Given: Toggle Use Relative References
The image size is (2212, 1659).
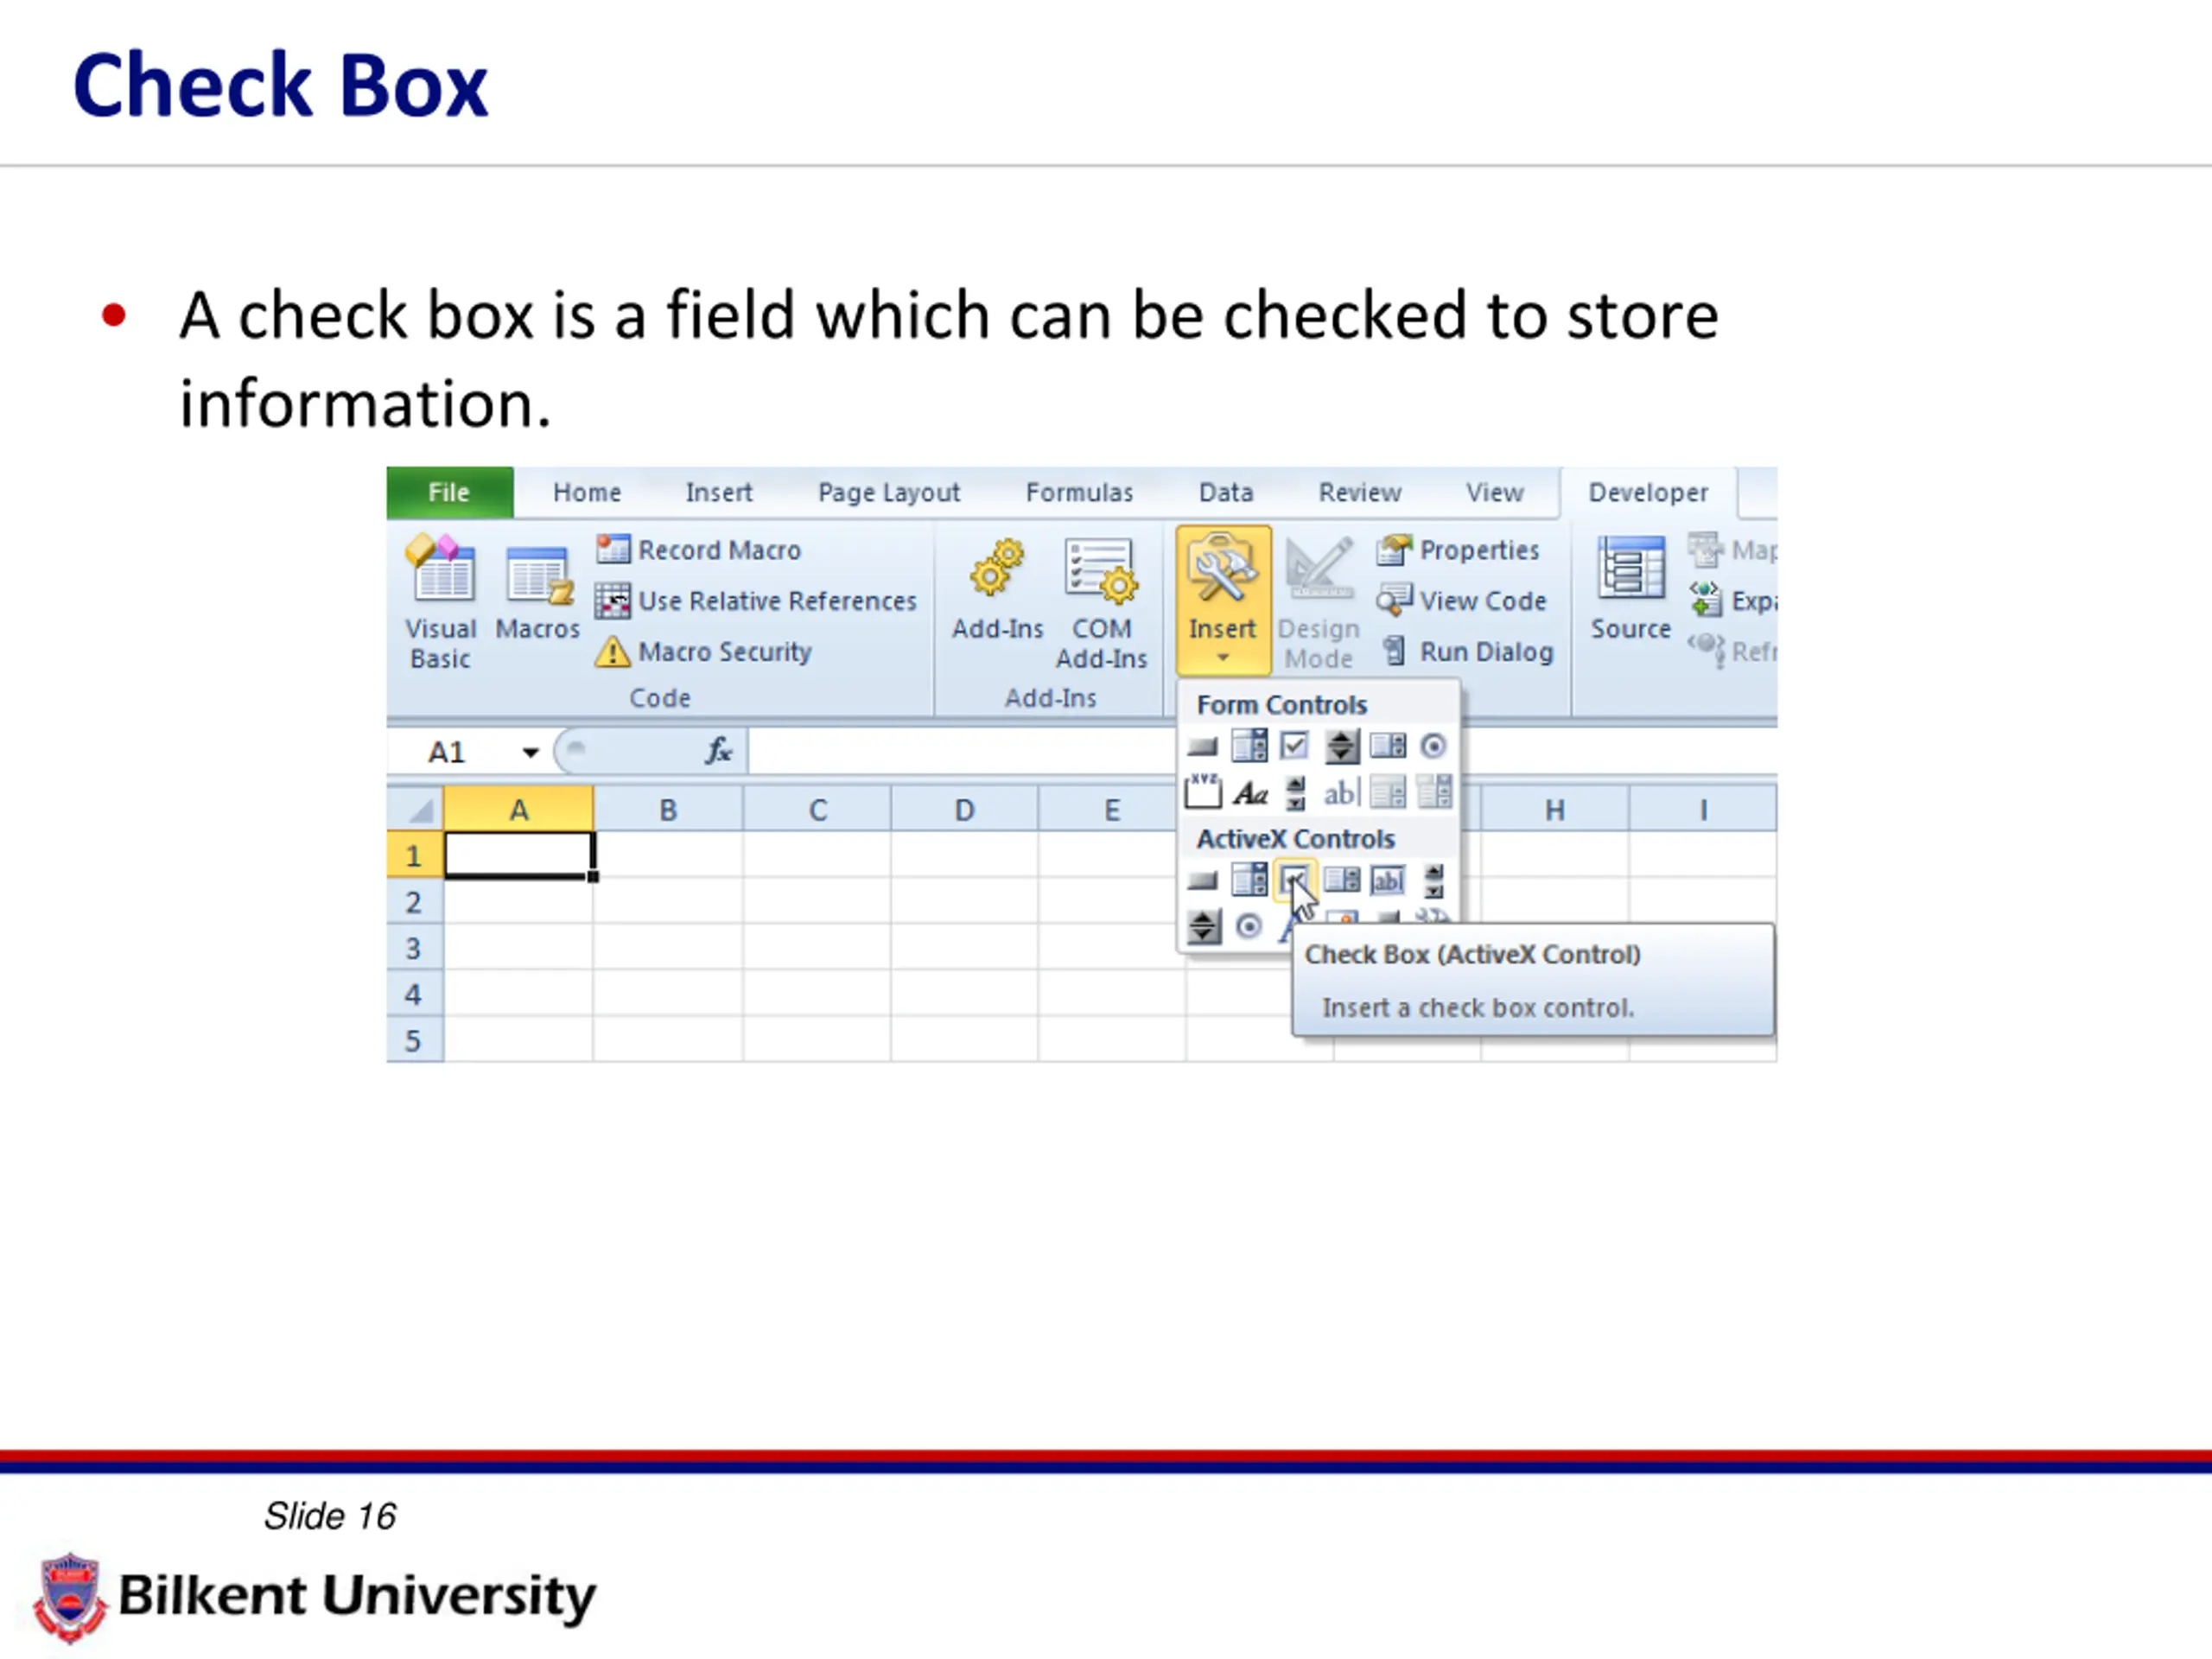Looking at the screenshot, I should click(755, 601).
